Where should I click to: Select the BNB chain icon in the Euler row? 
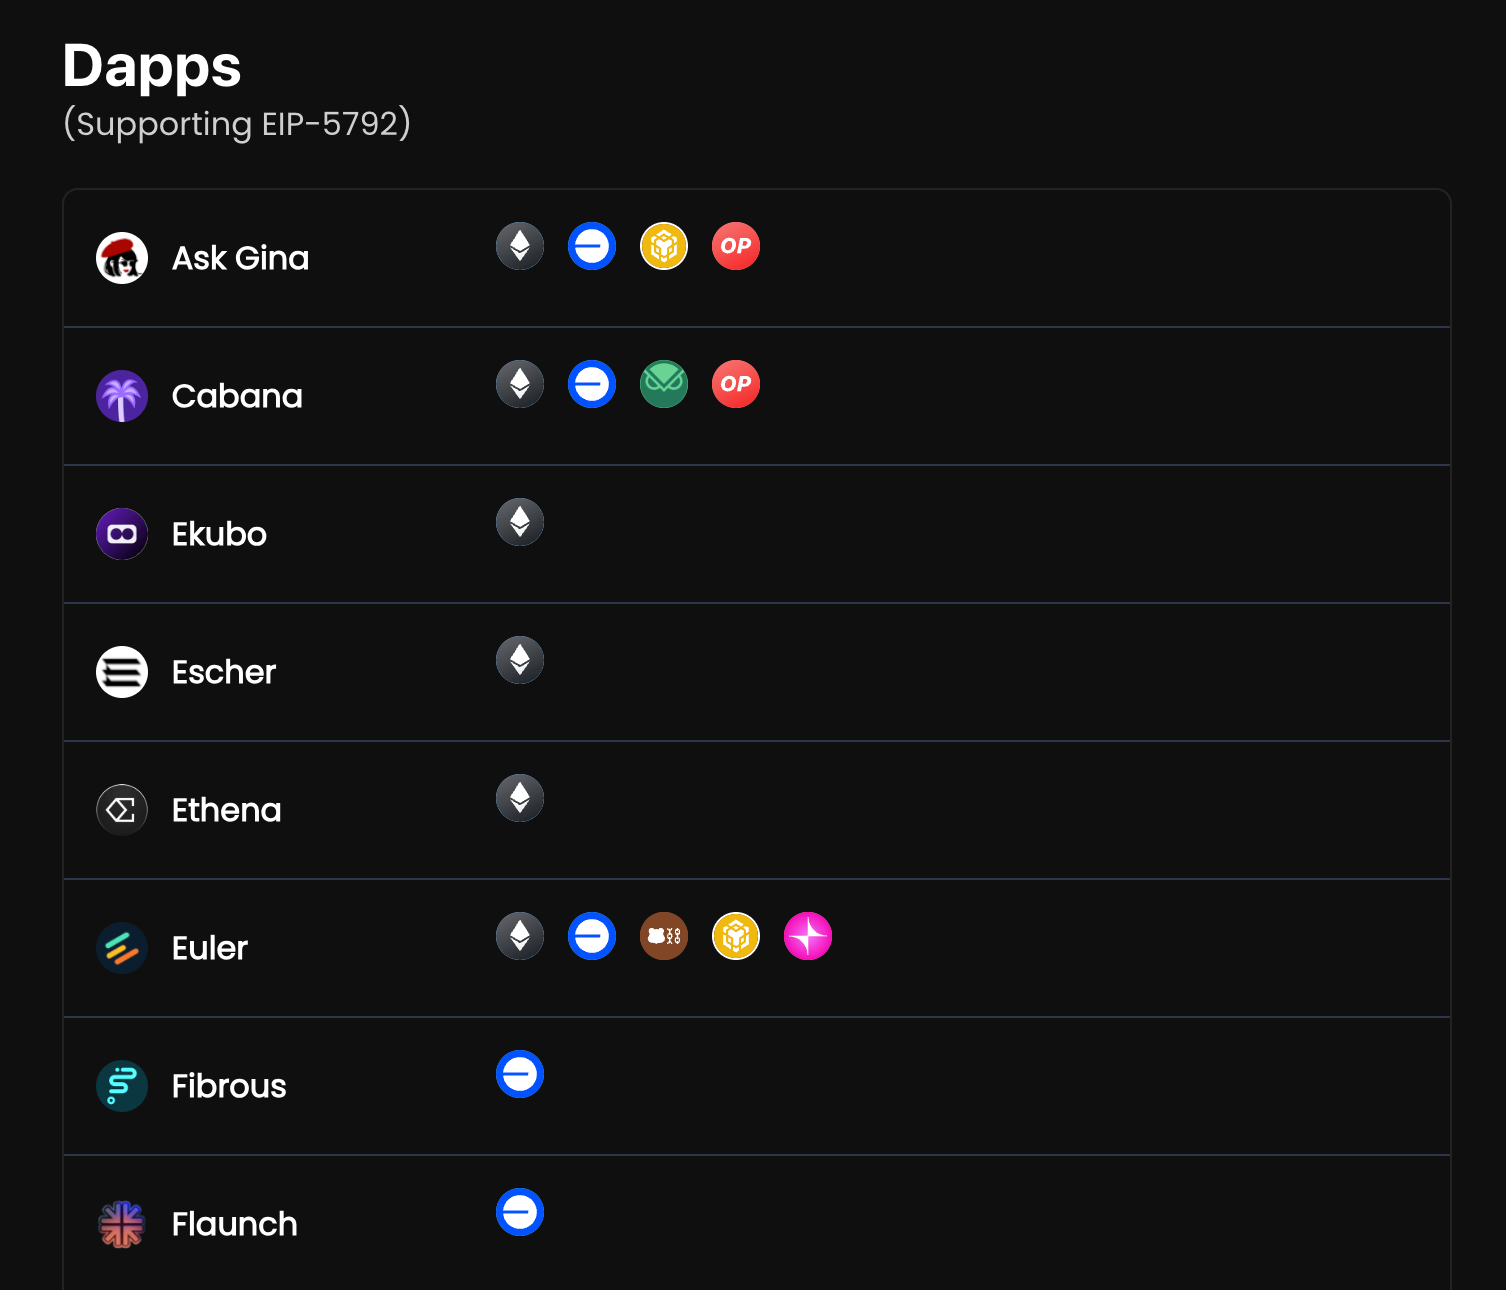point(736,936)
